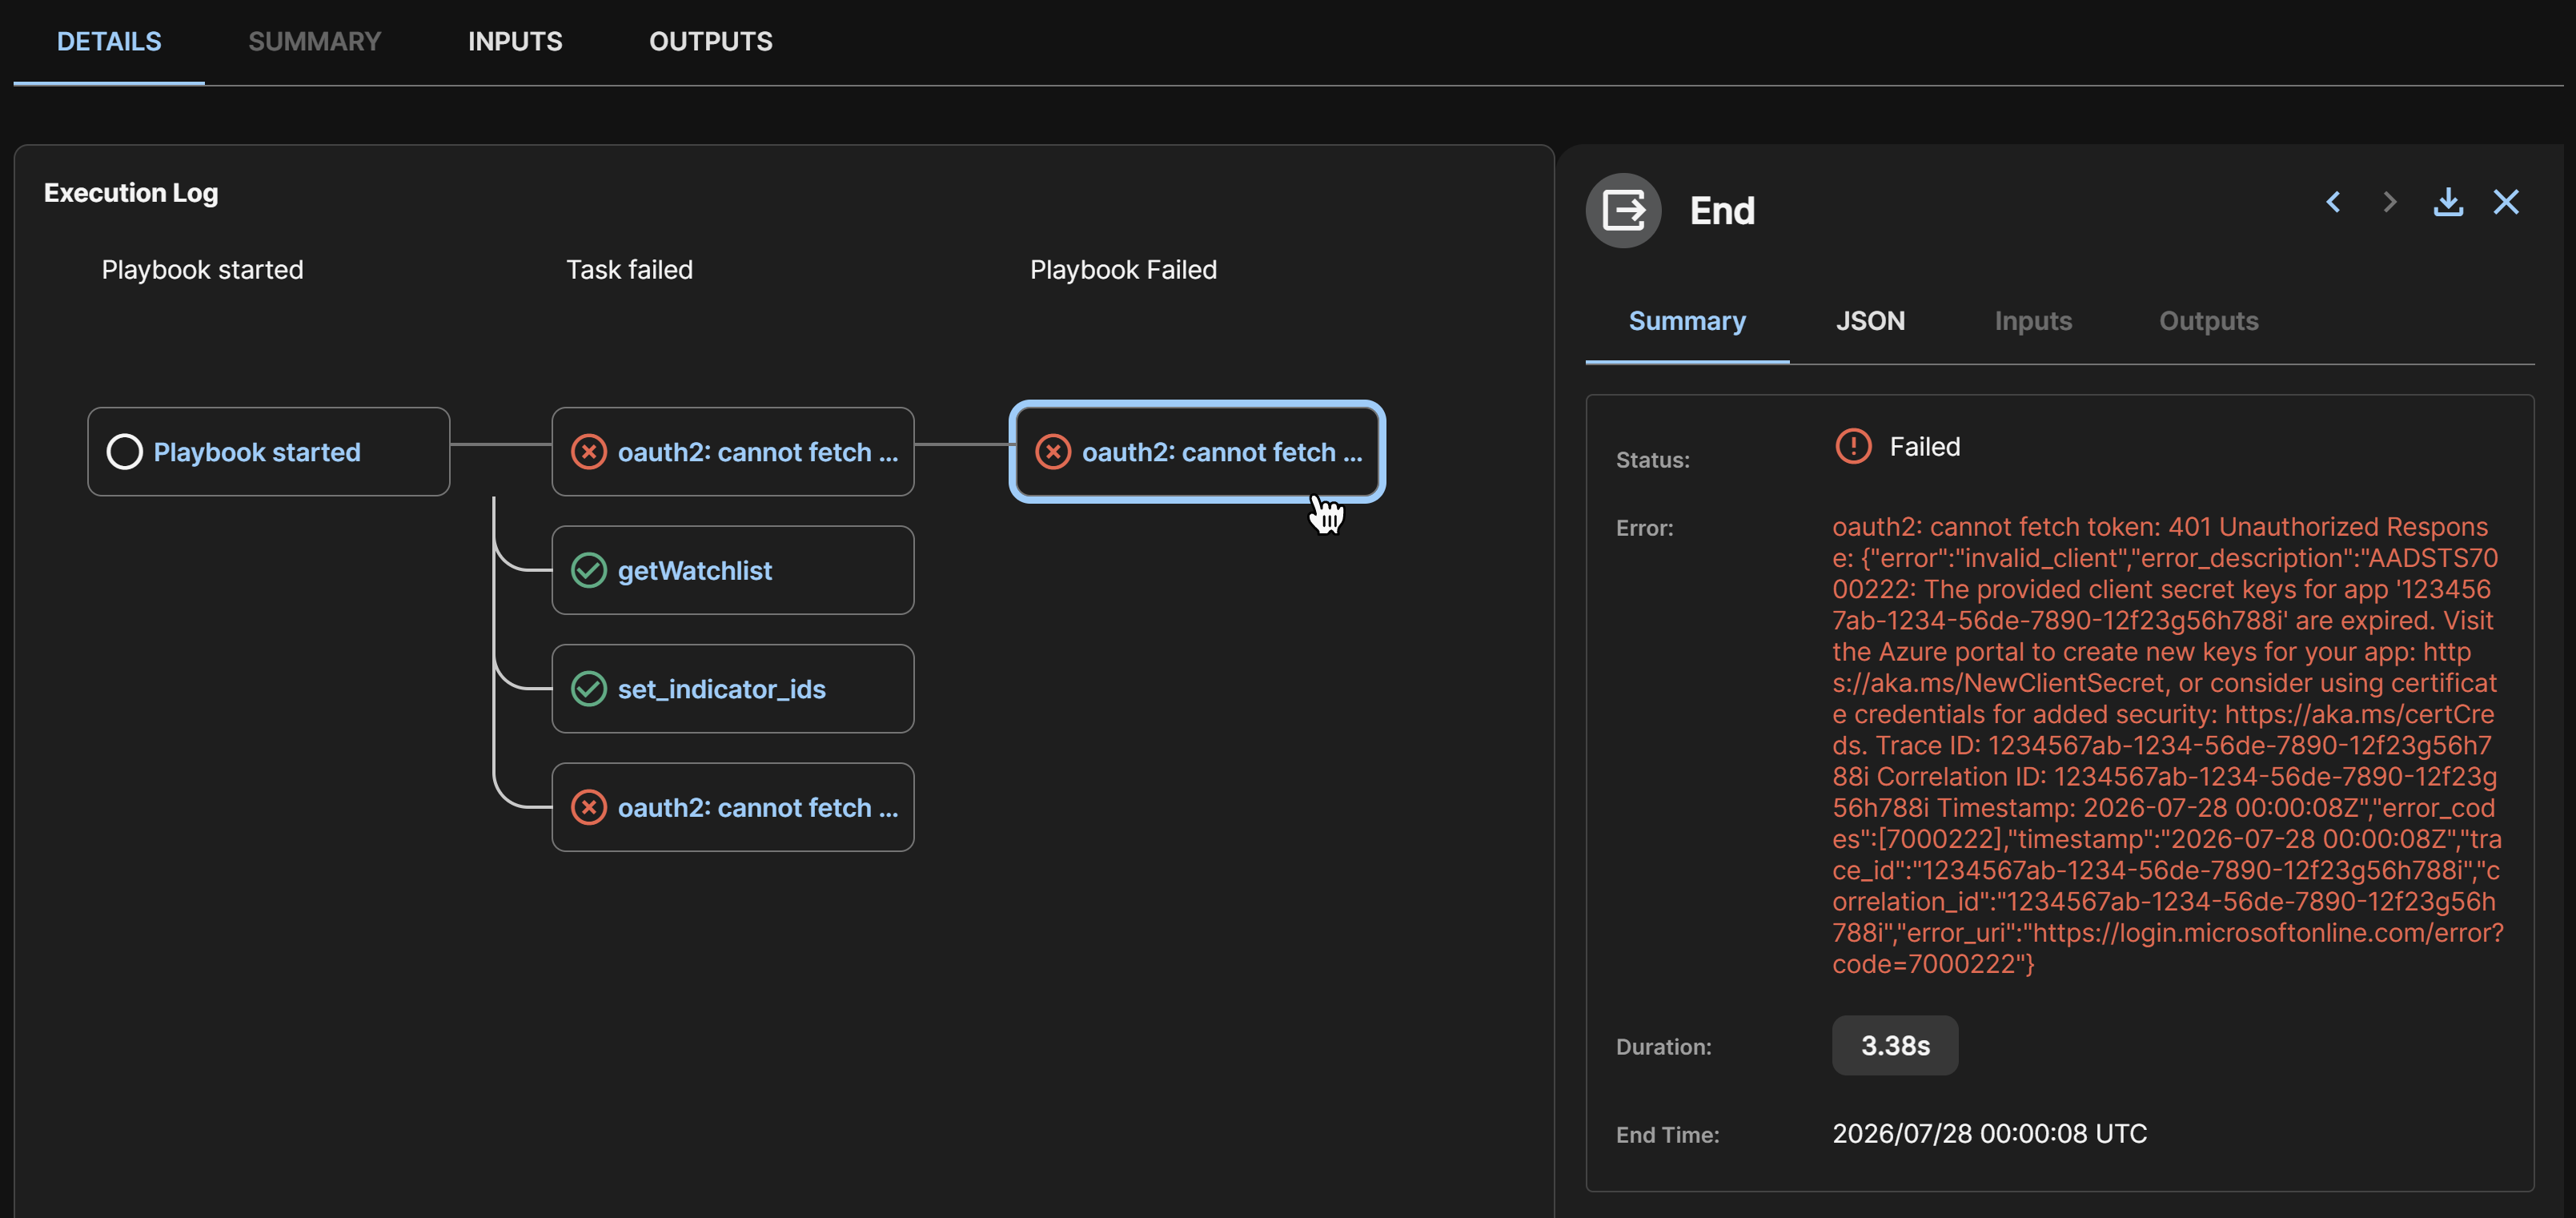Open the OUTPUTS tab

(x=710, y=41)
